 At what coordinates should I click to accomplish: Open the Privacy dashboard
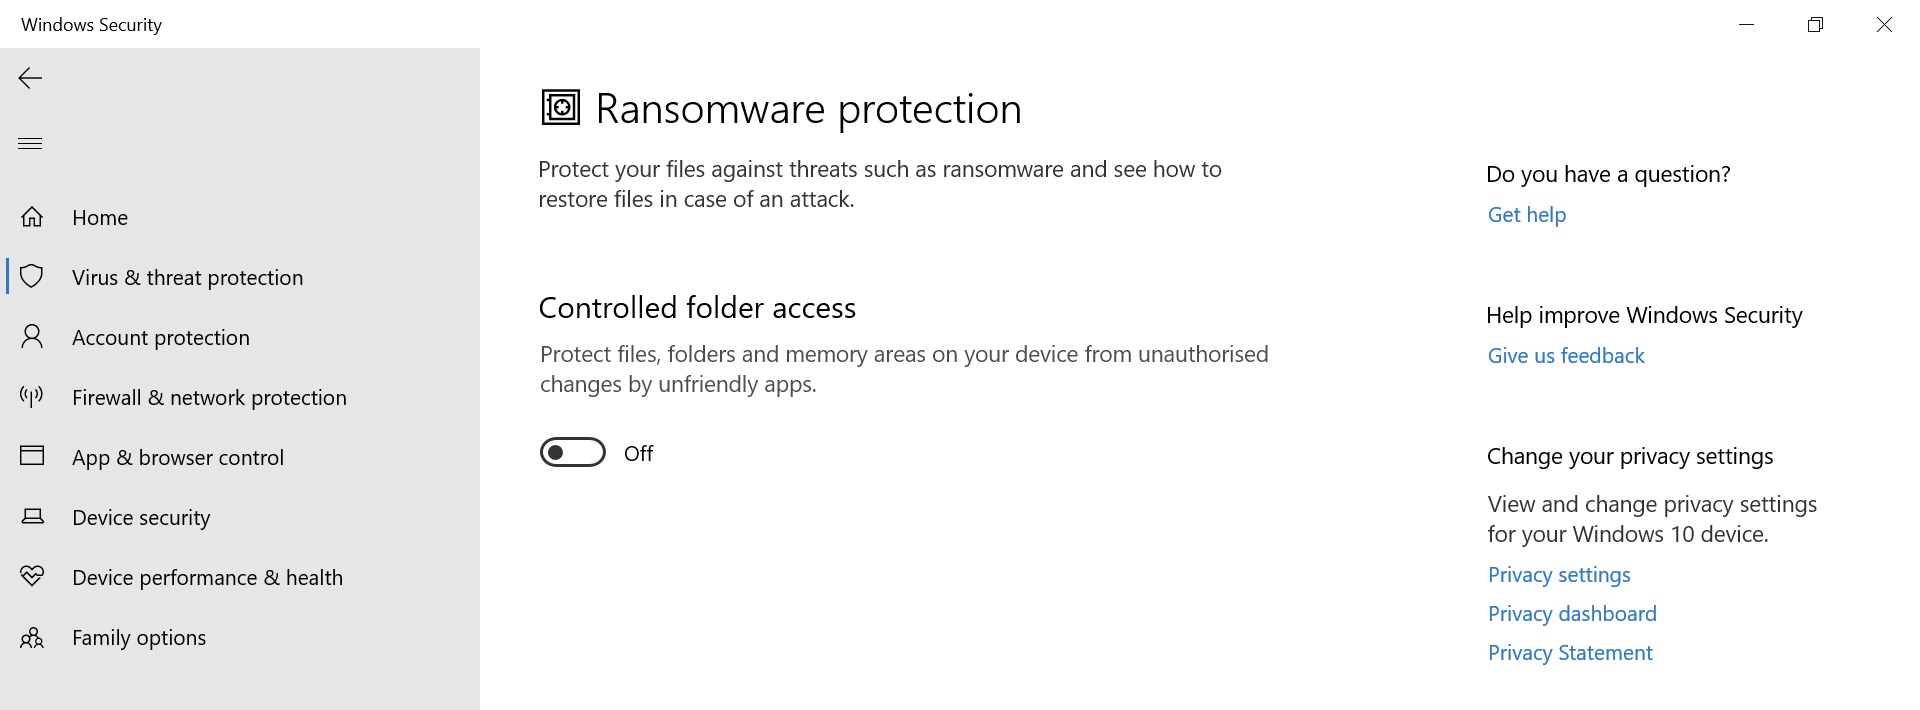click(x=1572, y=613)
